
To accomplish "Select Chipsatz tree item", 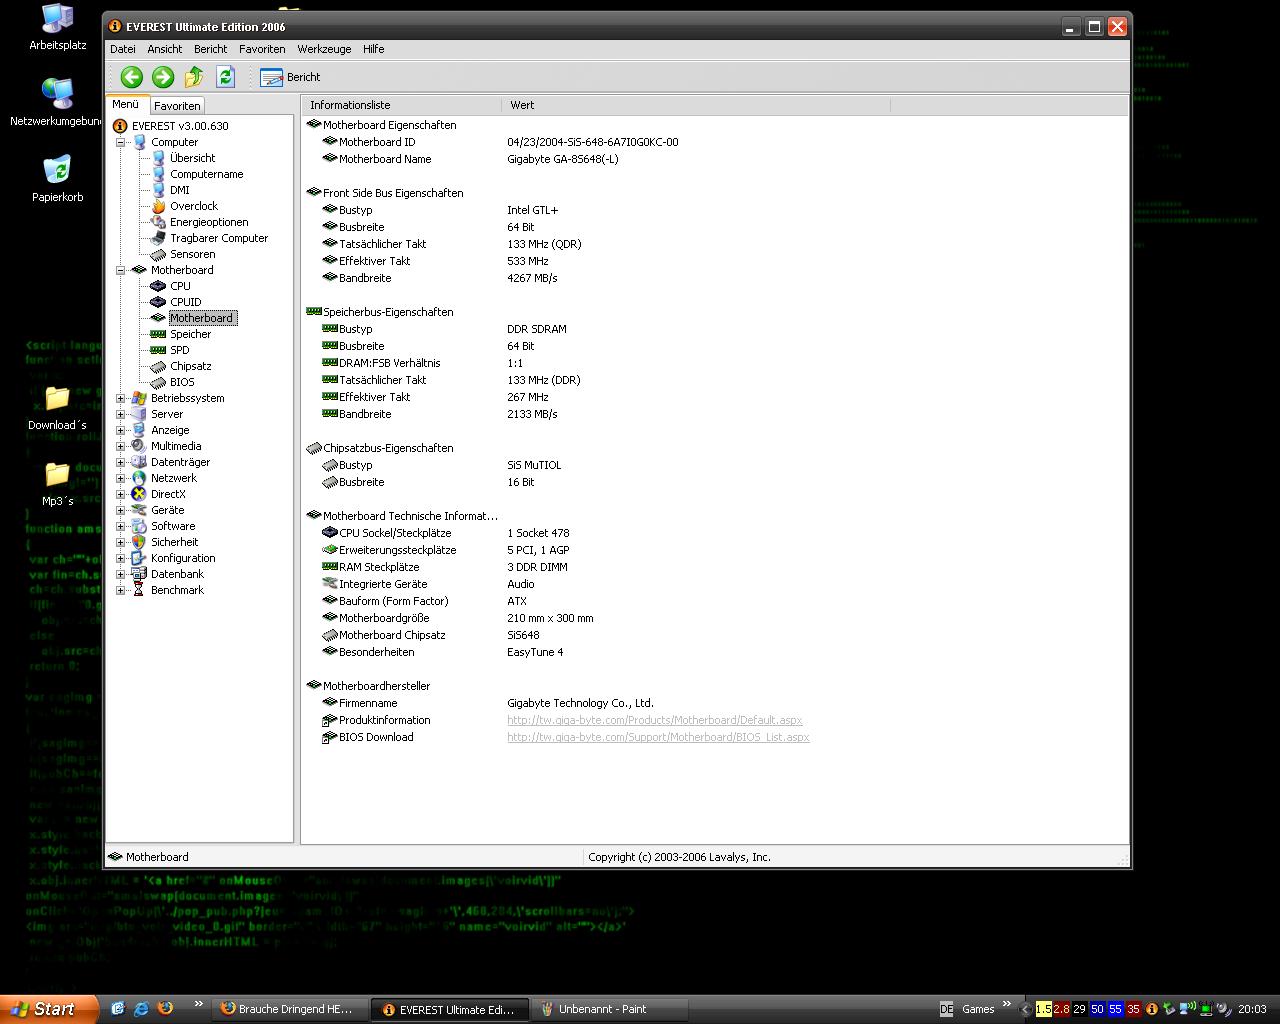I will point(190,366).
